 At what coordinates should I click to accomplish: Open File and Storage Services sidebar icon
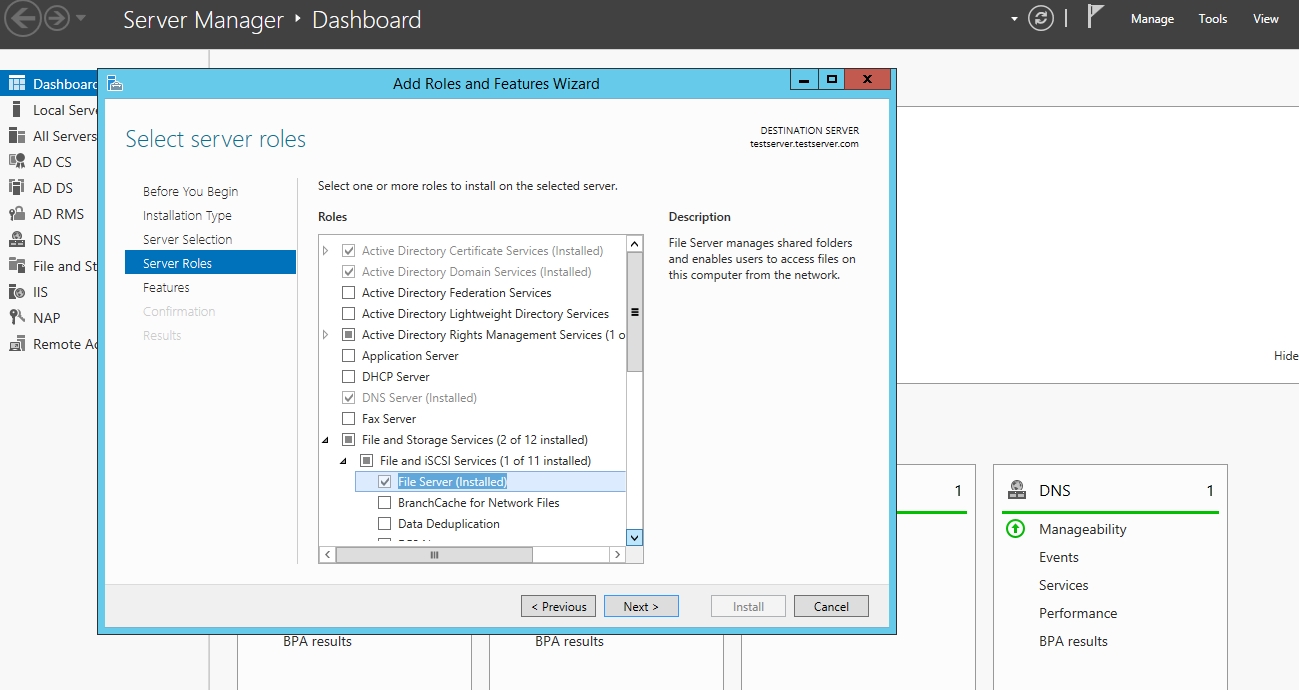16,266
